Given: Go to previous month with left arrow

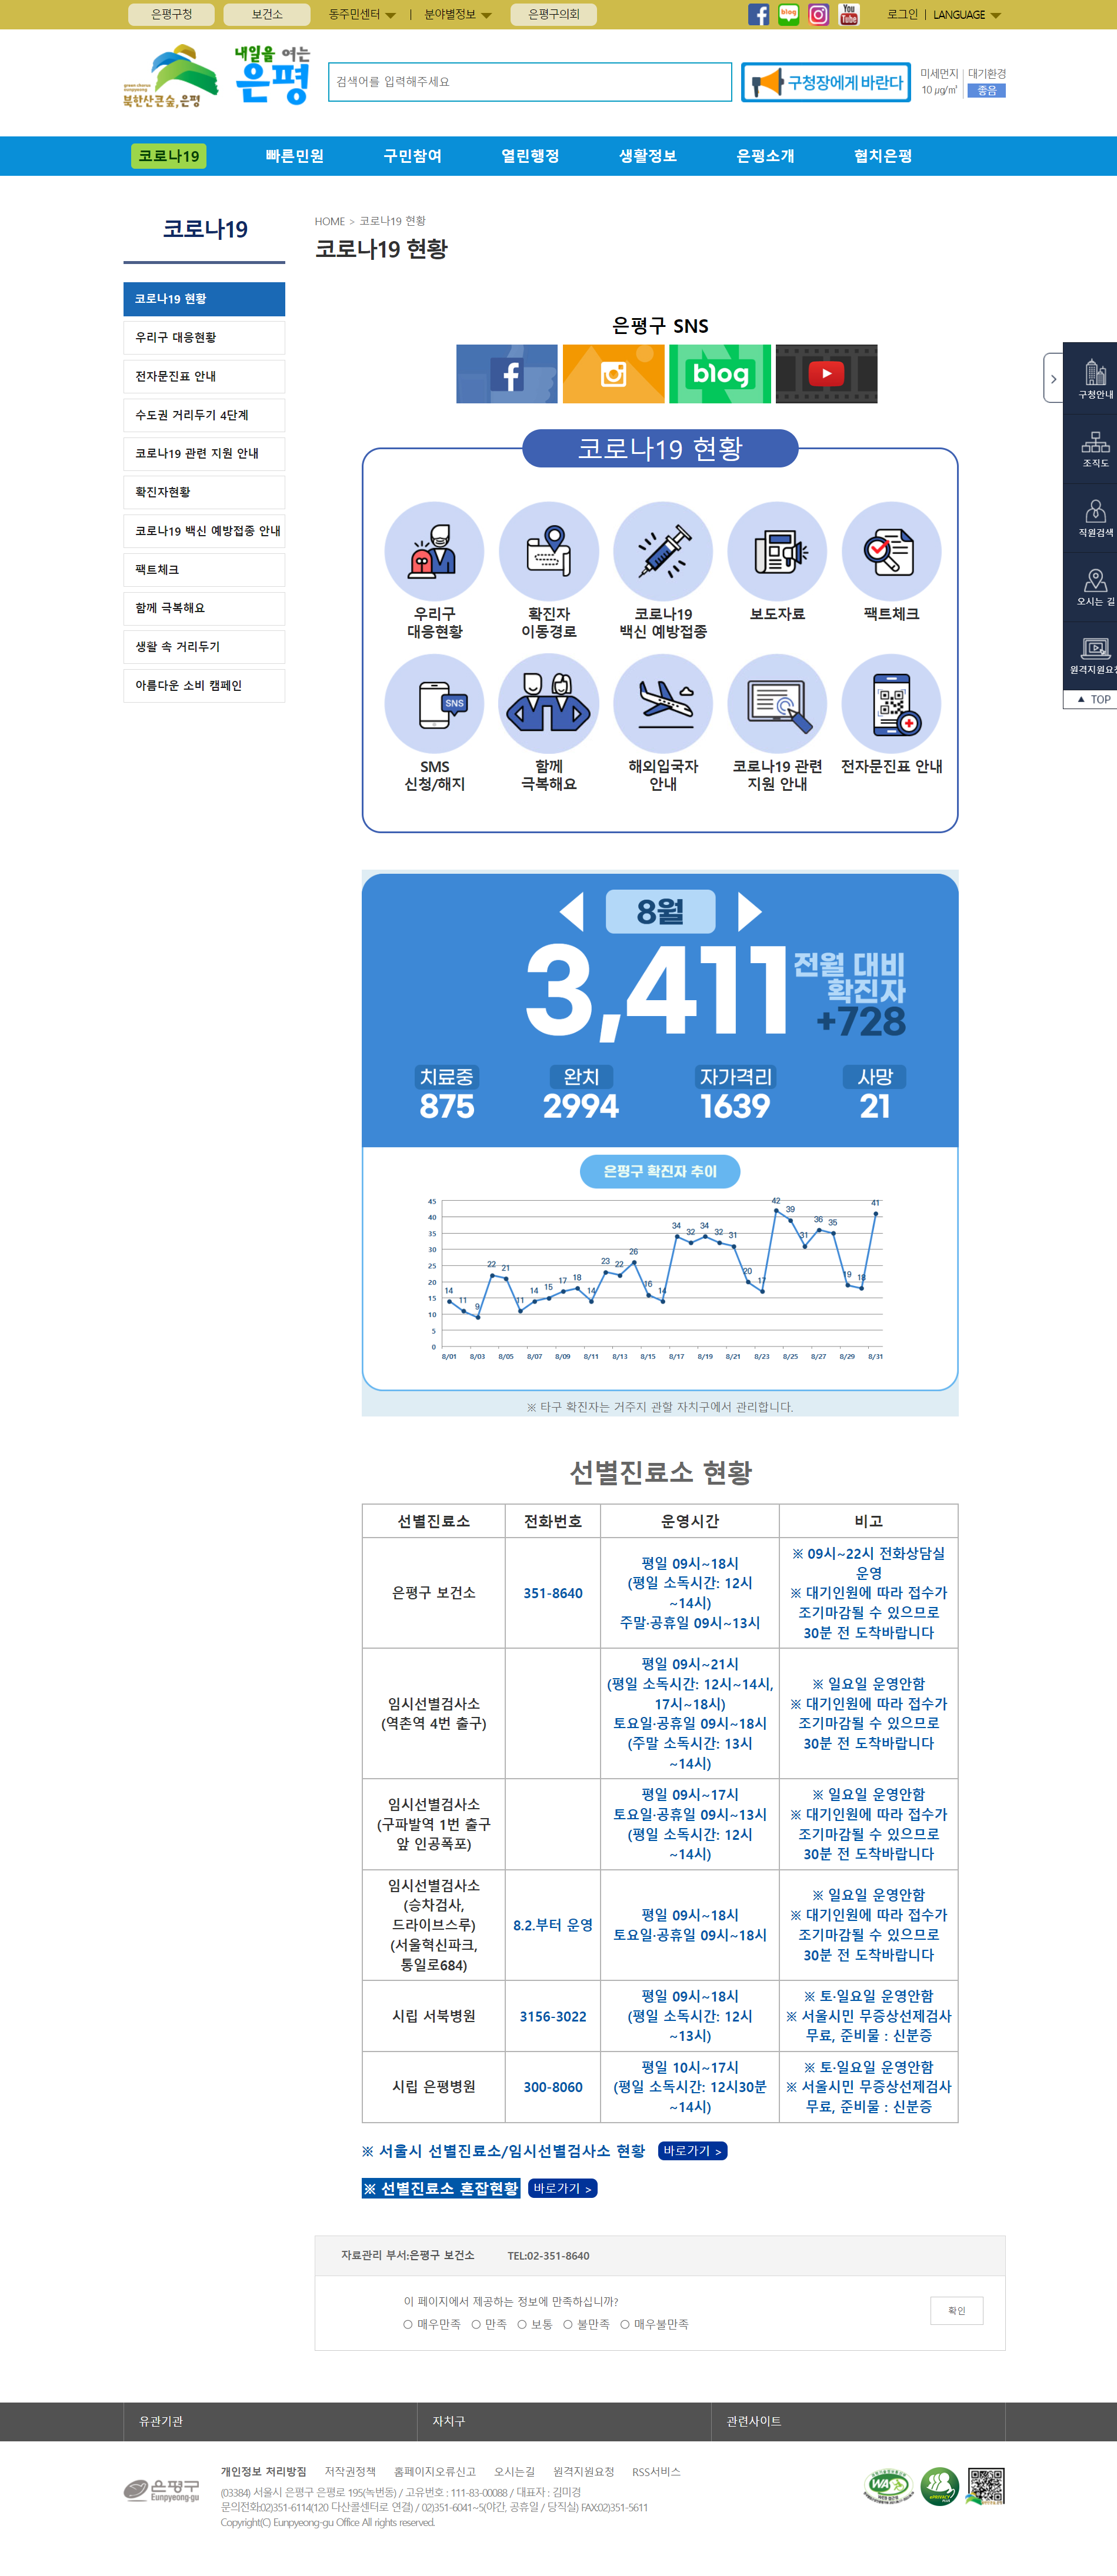Looking at the screenshot, I should point(571,911).
